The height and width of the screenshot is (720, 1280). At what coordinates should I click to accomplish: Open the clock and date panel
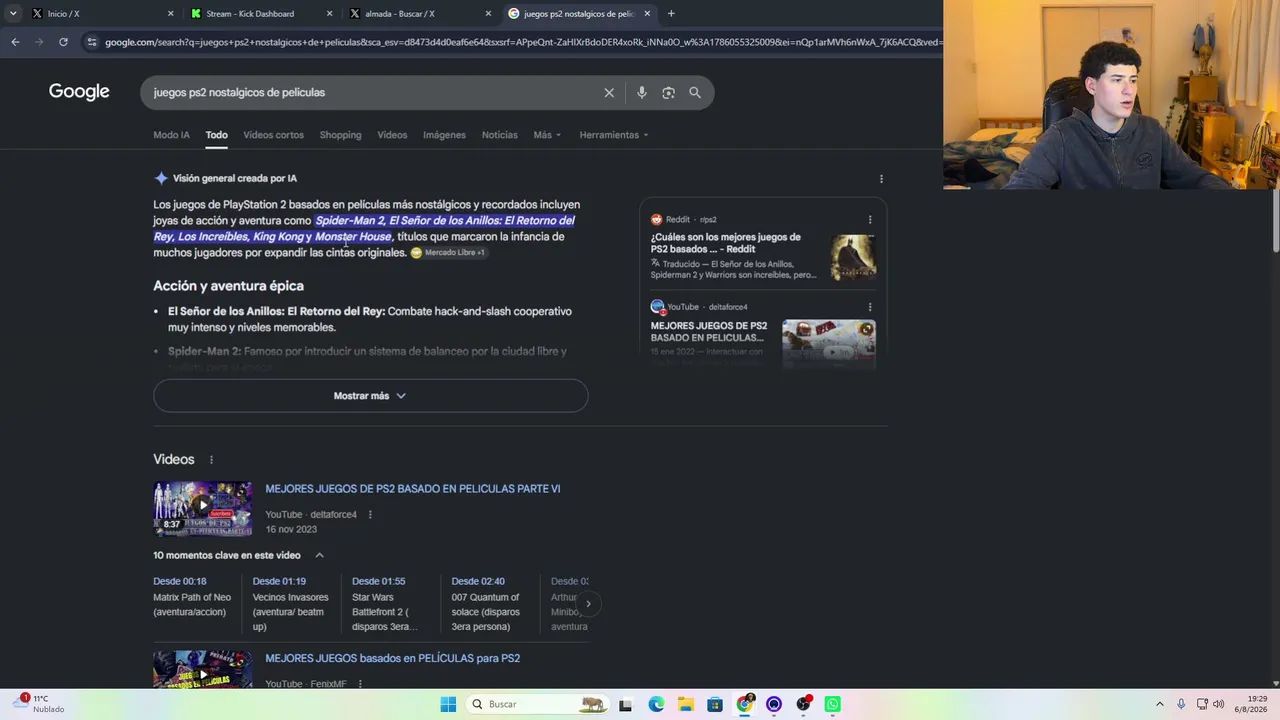[x=1251, y=704]
